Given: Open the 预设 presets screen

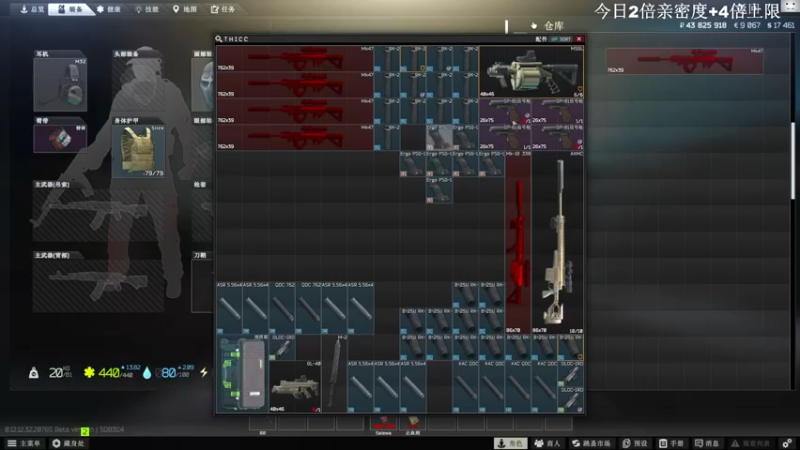Looking at the screenshot, I should [635, 443].
